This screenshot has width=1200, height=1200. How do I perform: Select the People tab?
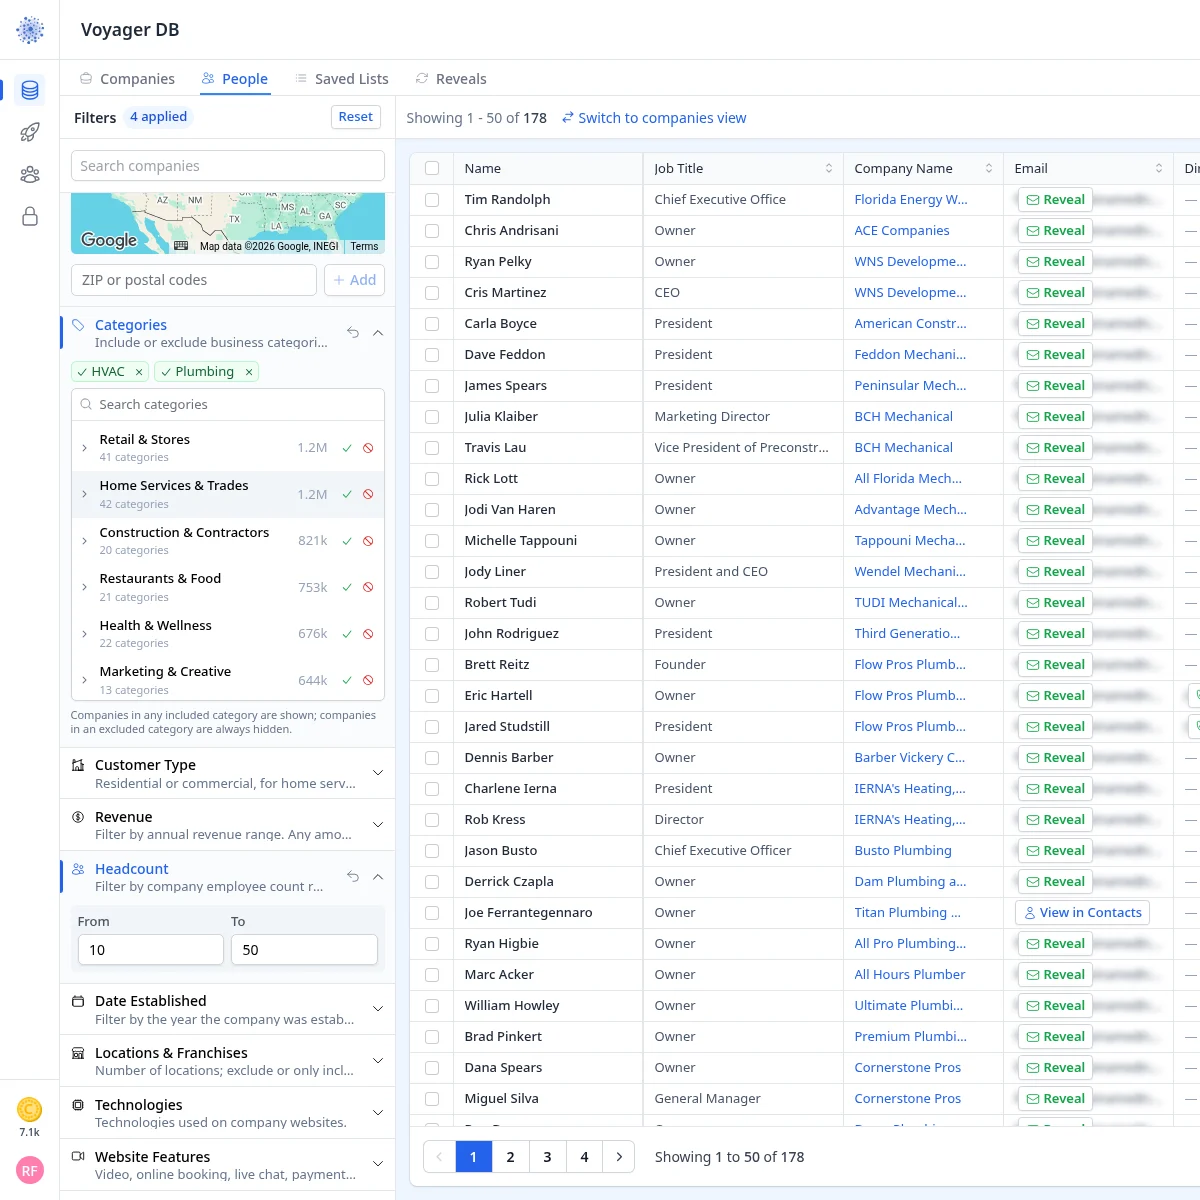[x=235, y=79]
